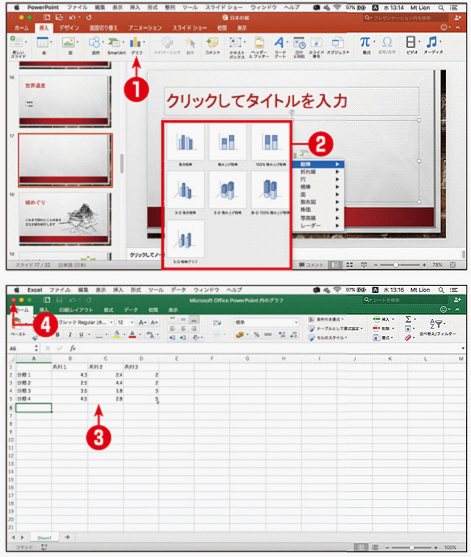Click the percent style icon in Excel
Screen dimensions: 471x557
256,335
